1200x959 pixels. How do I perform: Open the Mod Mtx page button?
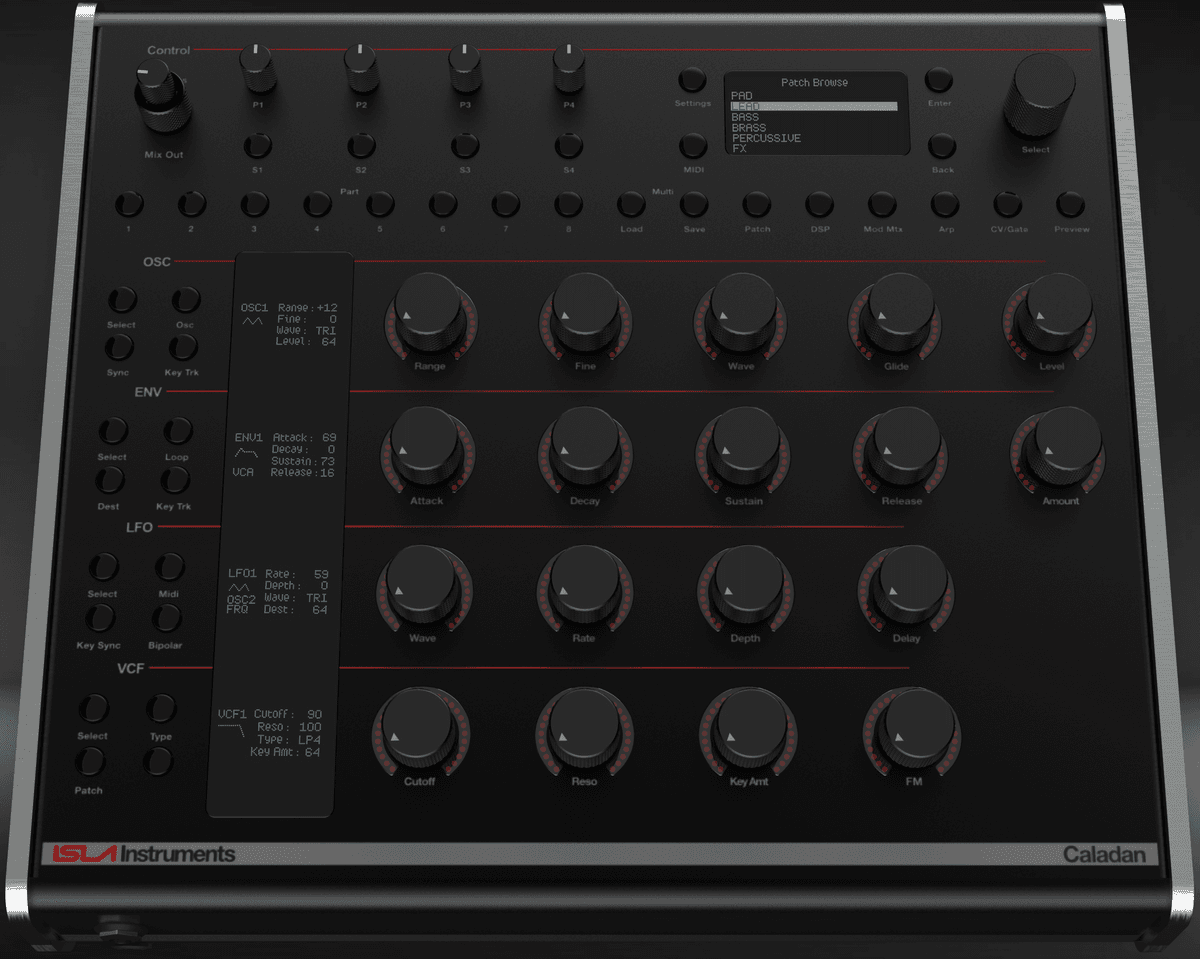coord(882,205)
